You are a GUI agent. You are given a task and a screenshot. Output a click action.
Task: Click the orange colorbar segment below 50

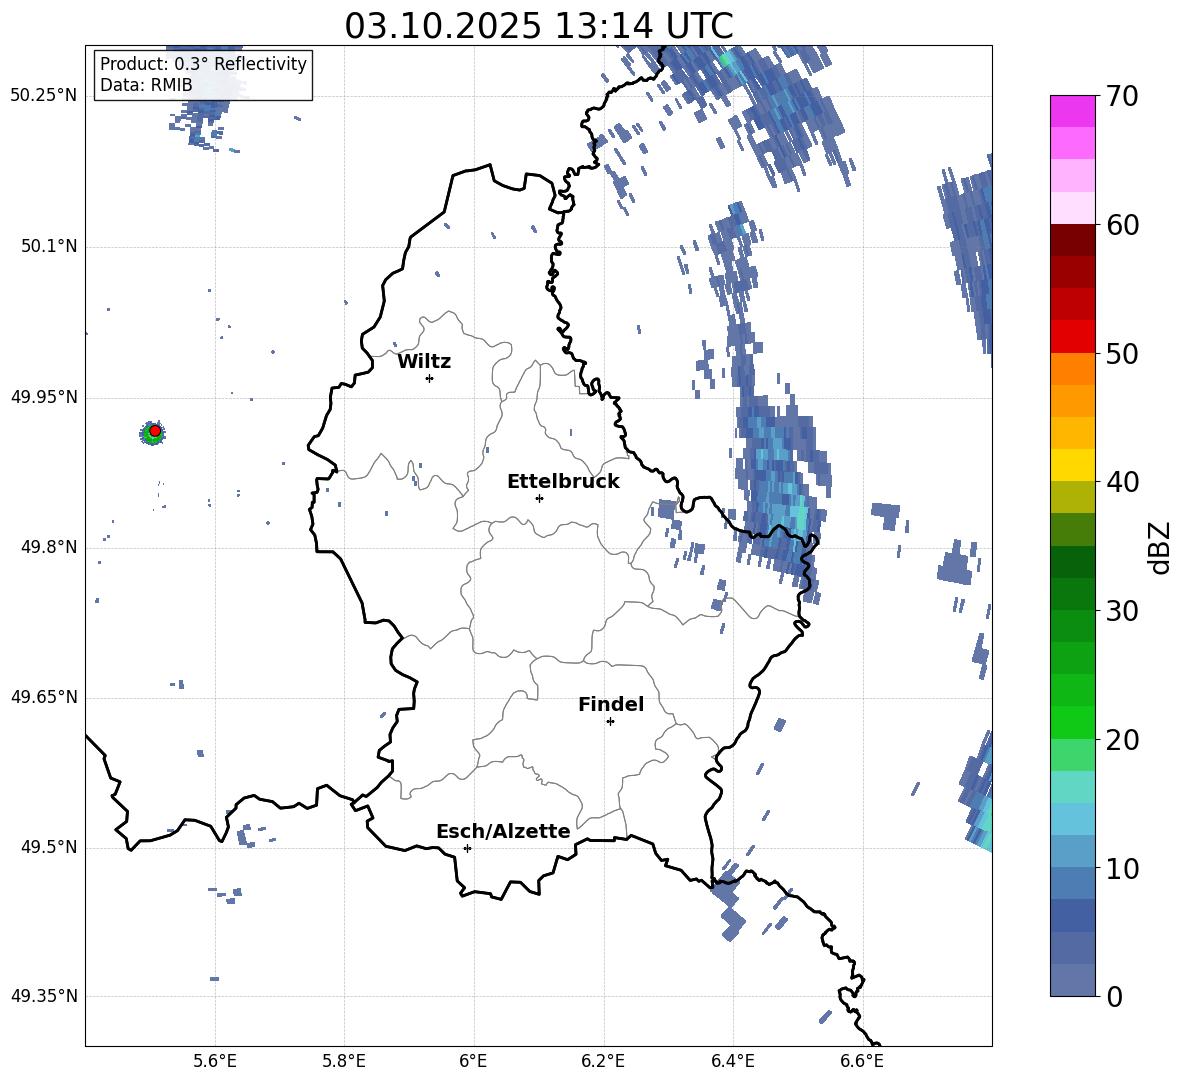[1073, 368]
